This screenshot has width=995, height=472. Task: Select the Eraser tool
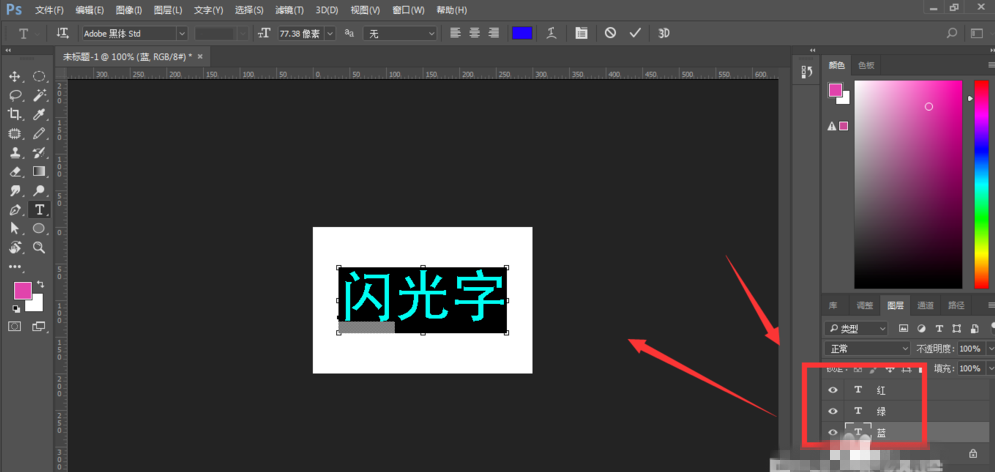(15, 172)
